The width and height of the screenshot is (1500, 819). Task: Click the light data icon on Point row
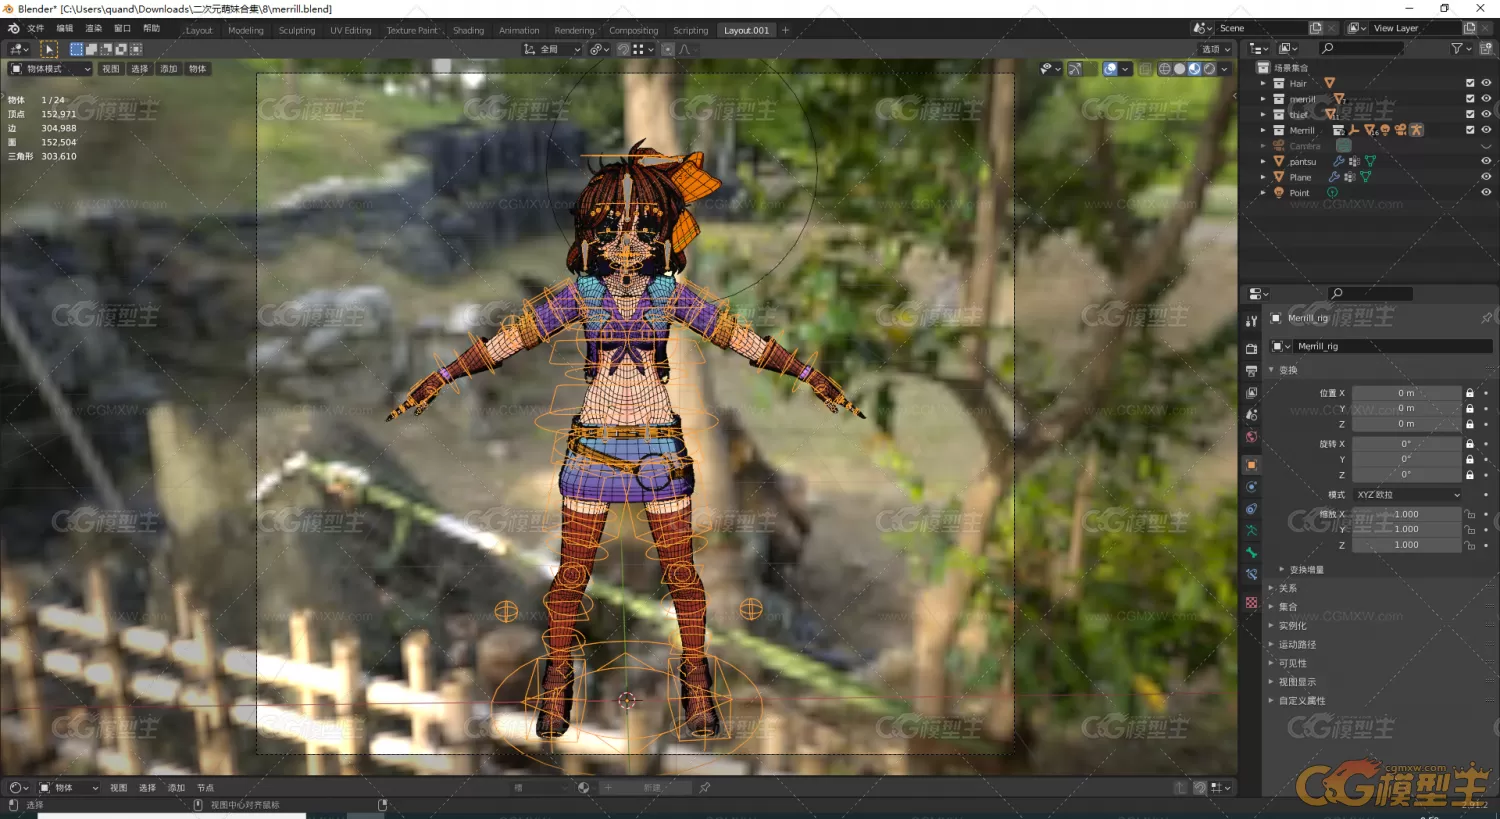click(1332, 193)
